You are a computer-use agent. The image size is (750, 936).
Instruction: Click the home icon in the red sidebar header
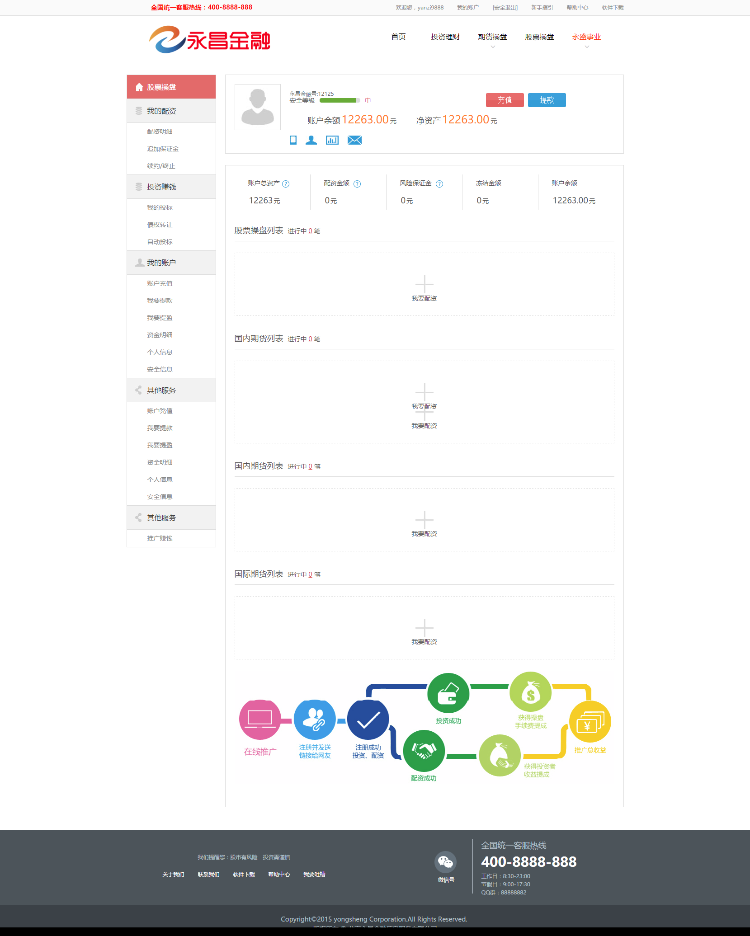click(139, 87)
